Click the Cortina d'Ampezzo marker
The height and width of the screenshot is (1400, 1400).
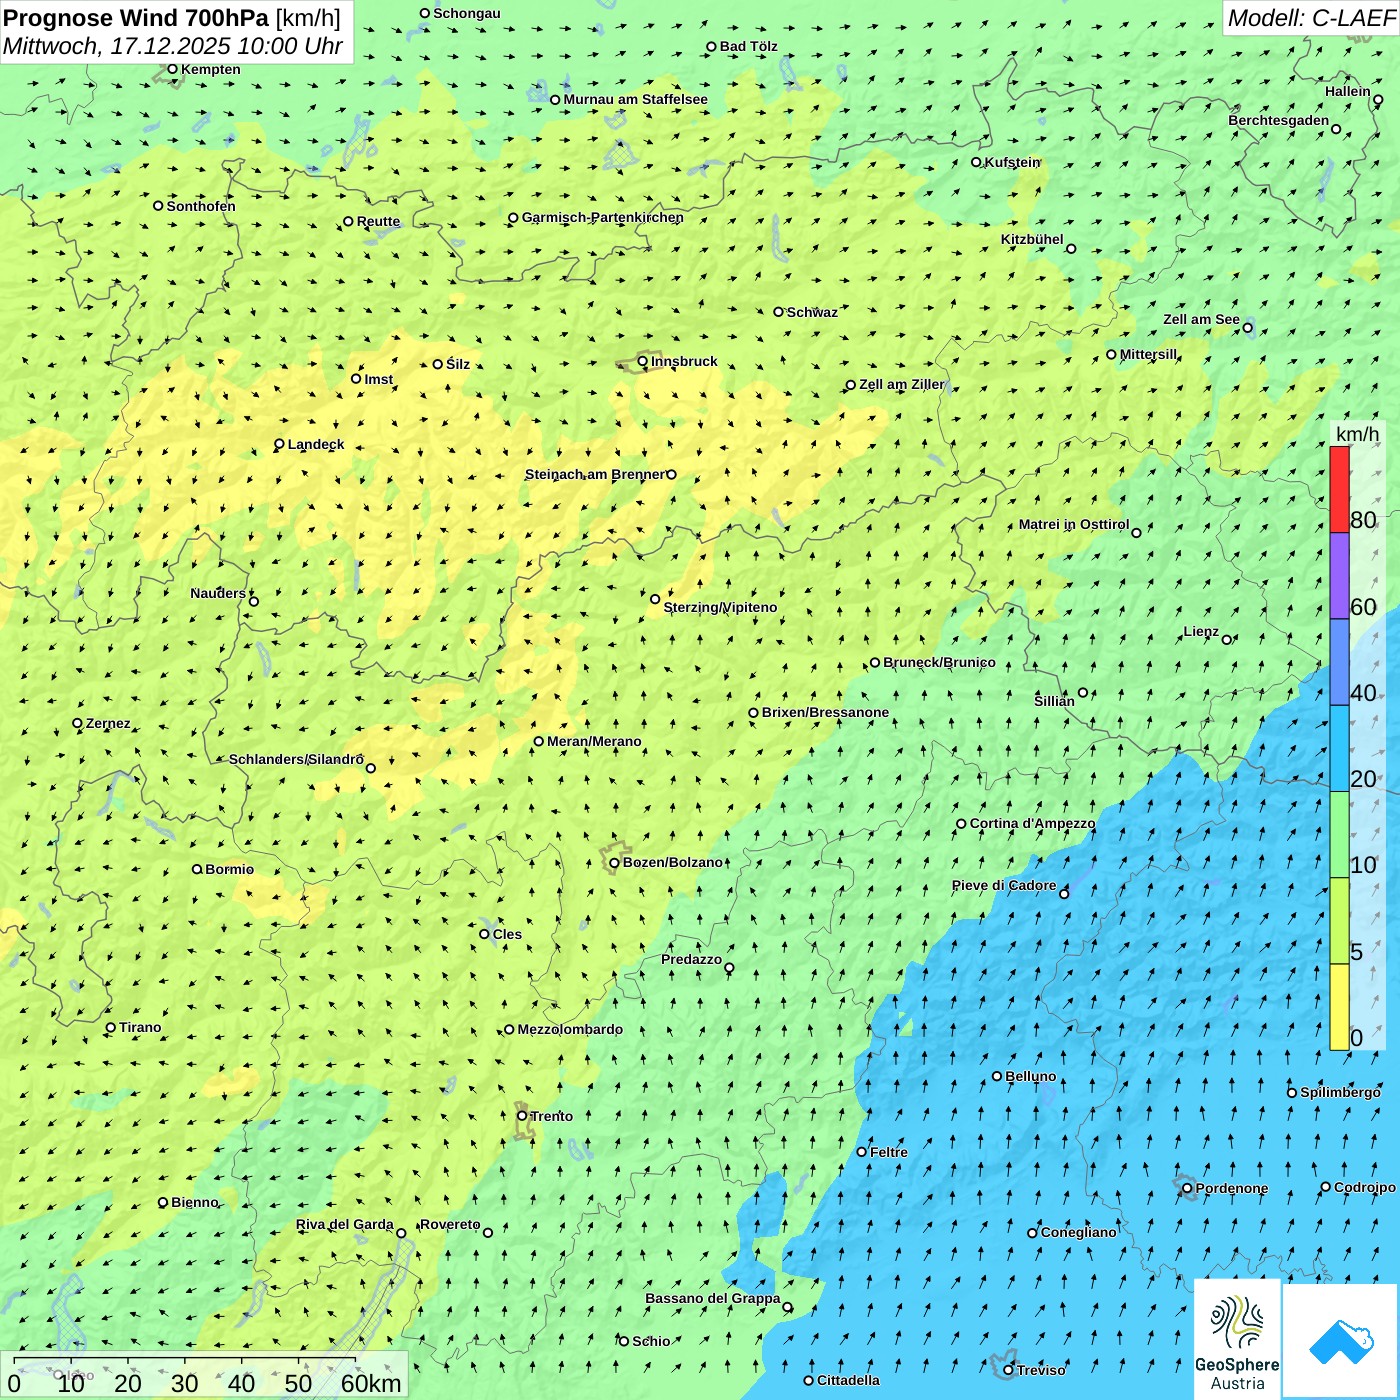(962, 824)
